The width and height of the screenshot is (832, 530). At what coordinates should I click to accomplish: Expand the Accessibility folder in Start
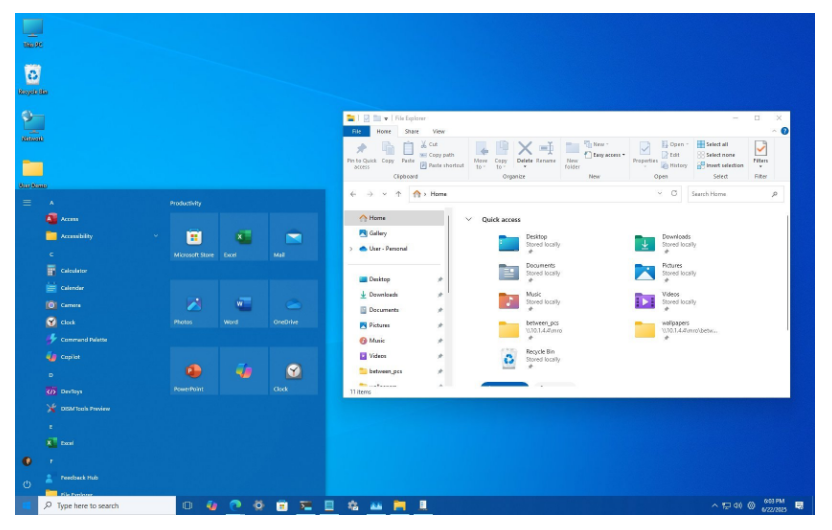155,236
